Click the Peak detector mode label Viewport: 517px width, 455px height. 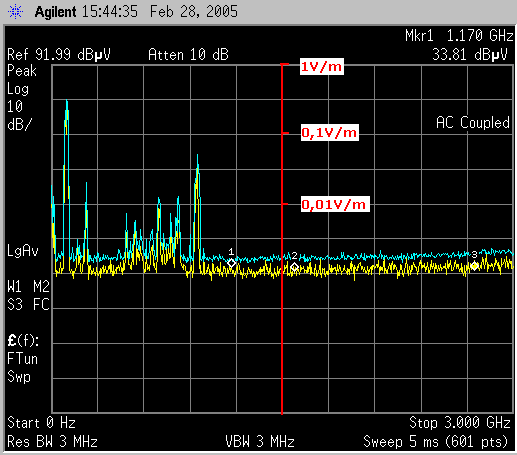click(22, 71)
